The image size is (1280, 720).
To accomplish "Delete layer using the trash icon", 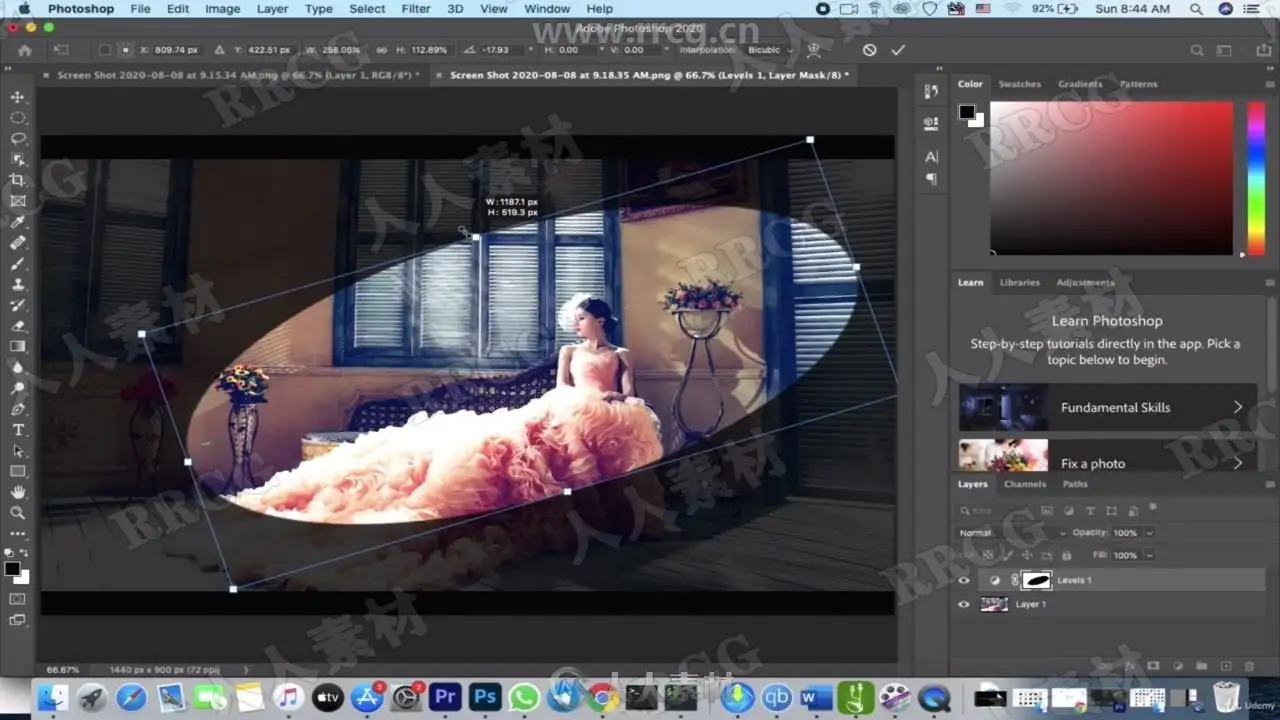I will point(1249,666).
